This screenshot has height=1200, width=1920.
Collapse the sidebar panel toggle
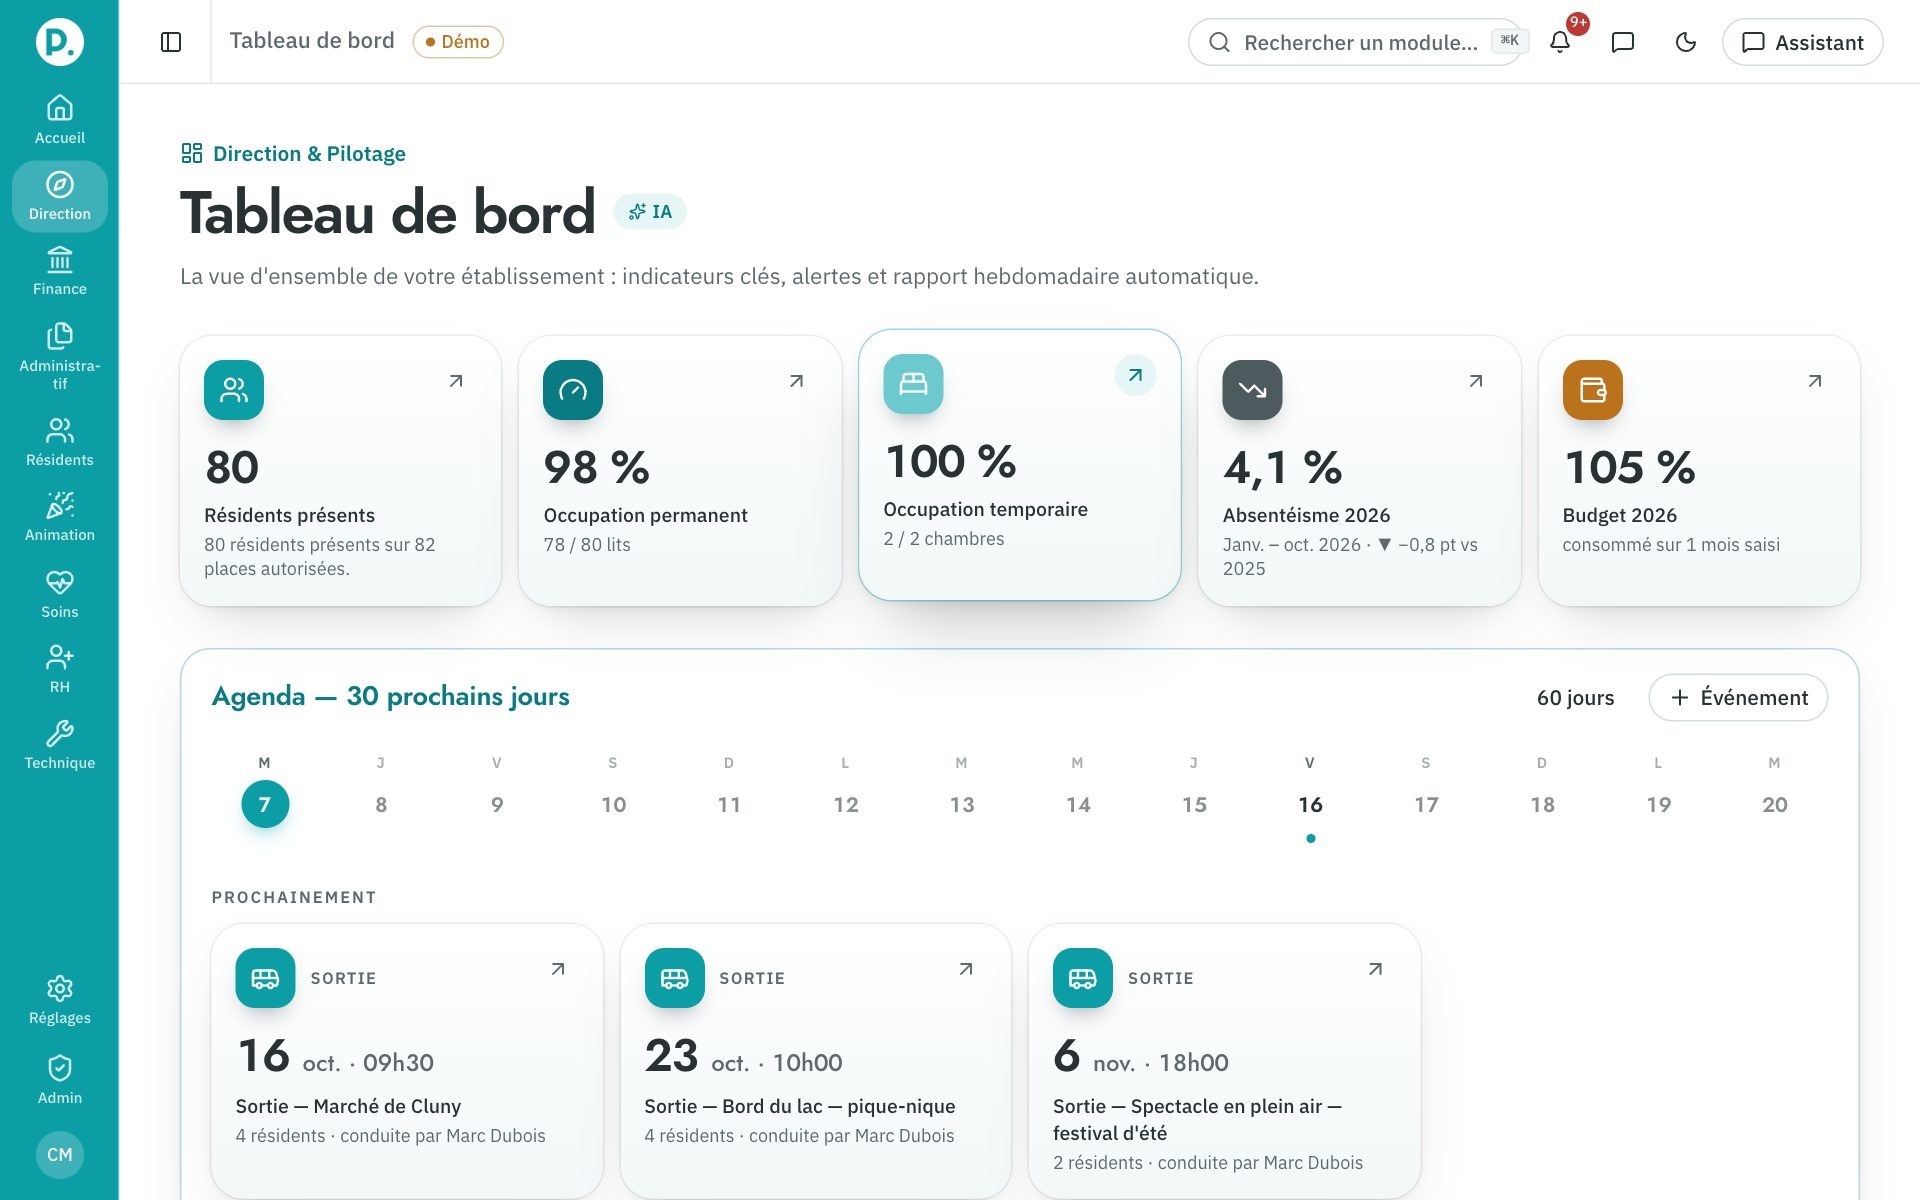pyautogui.click(x=171, y=42)
